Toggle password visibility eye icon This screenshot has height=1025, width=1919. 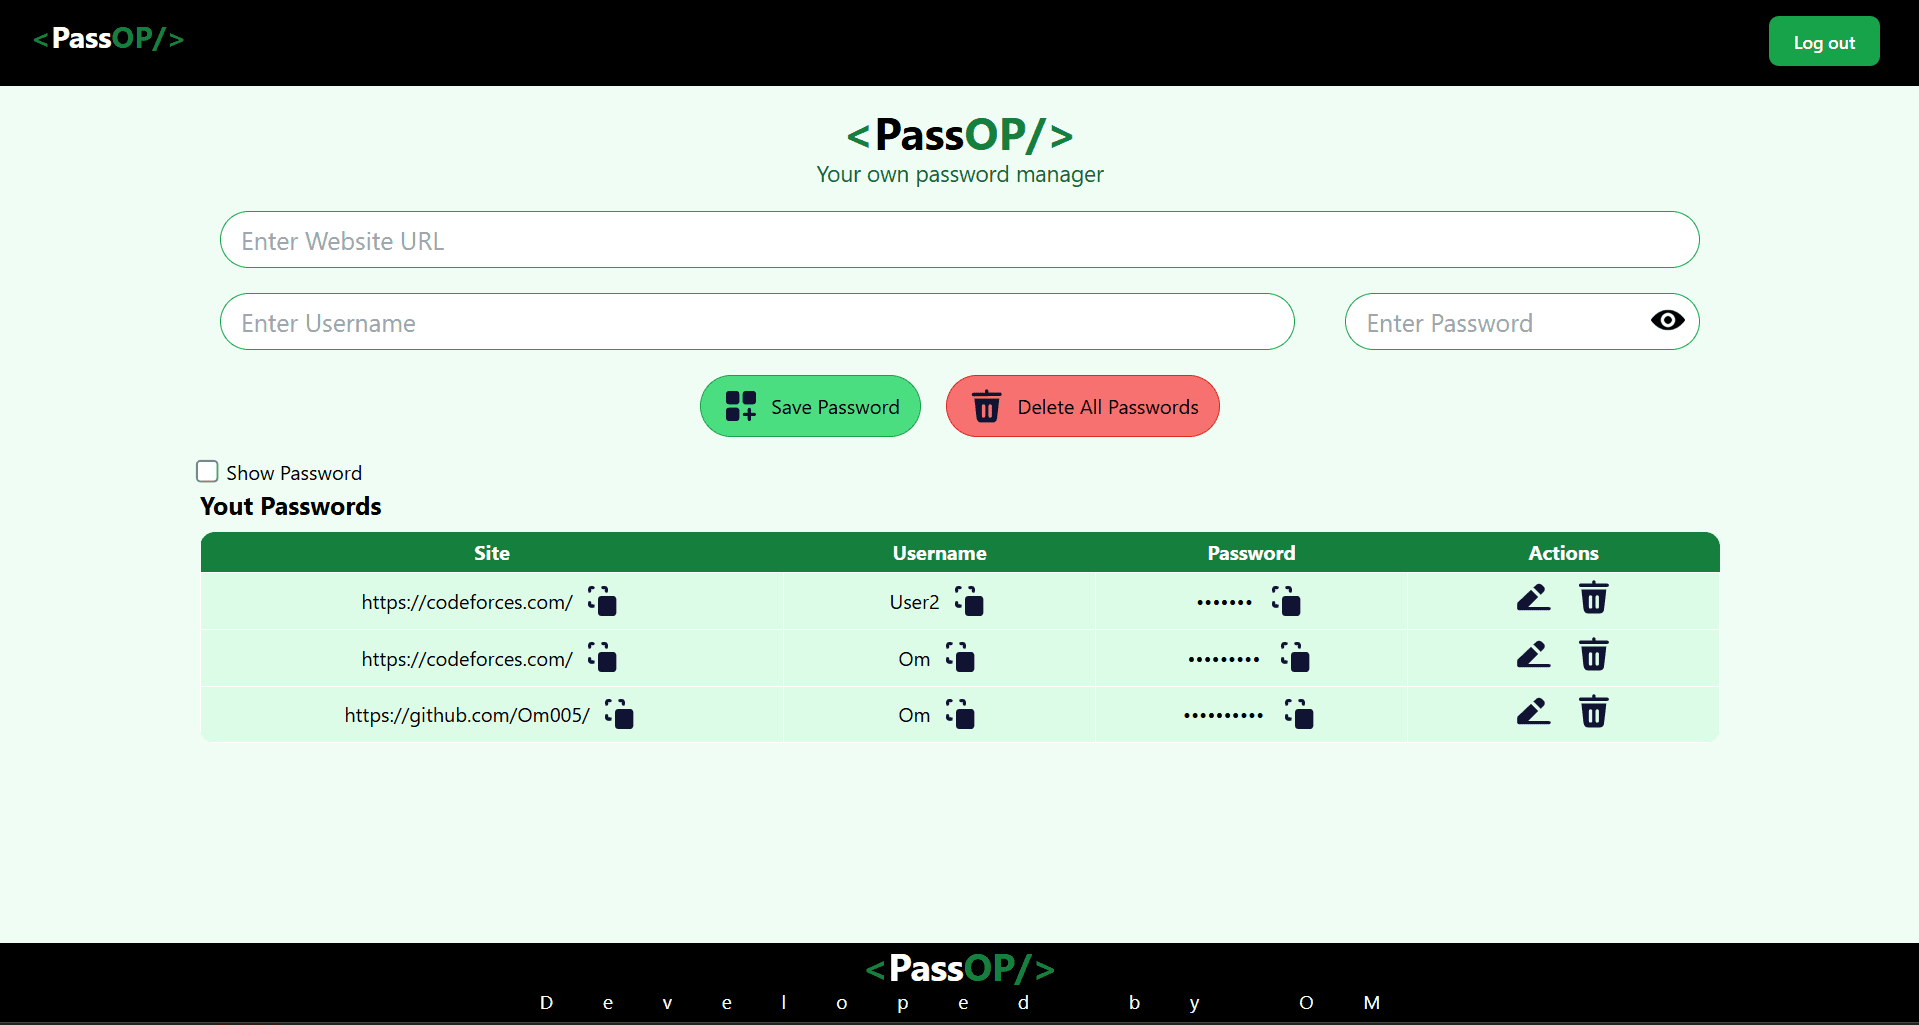pyautogui.click(x=1667, y=320)
